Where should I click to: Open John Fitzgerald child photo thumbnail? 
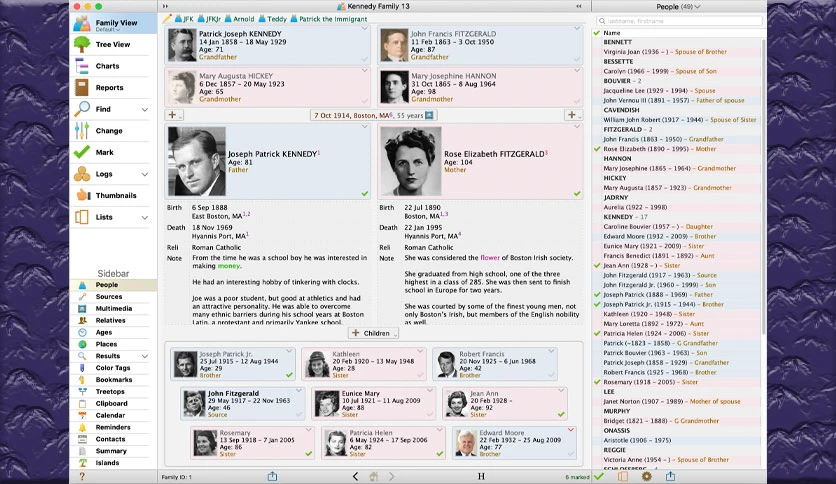(x=194, y=403)
